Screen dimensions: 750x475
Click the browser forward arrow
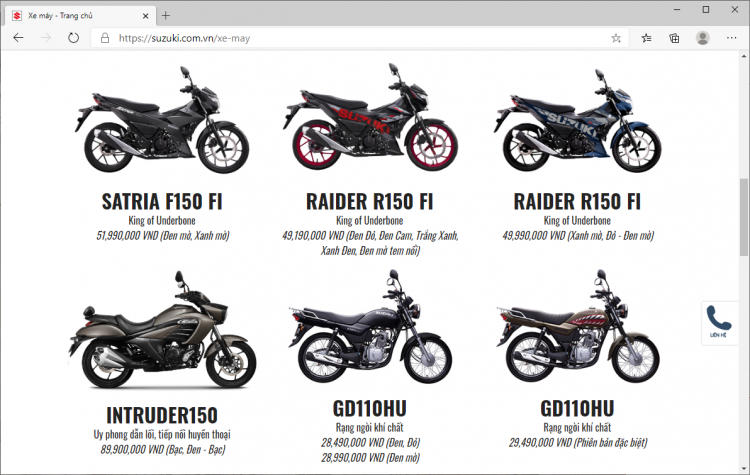46,38
